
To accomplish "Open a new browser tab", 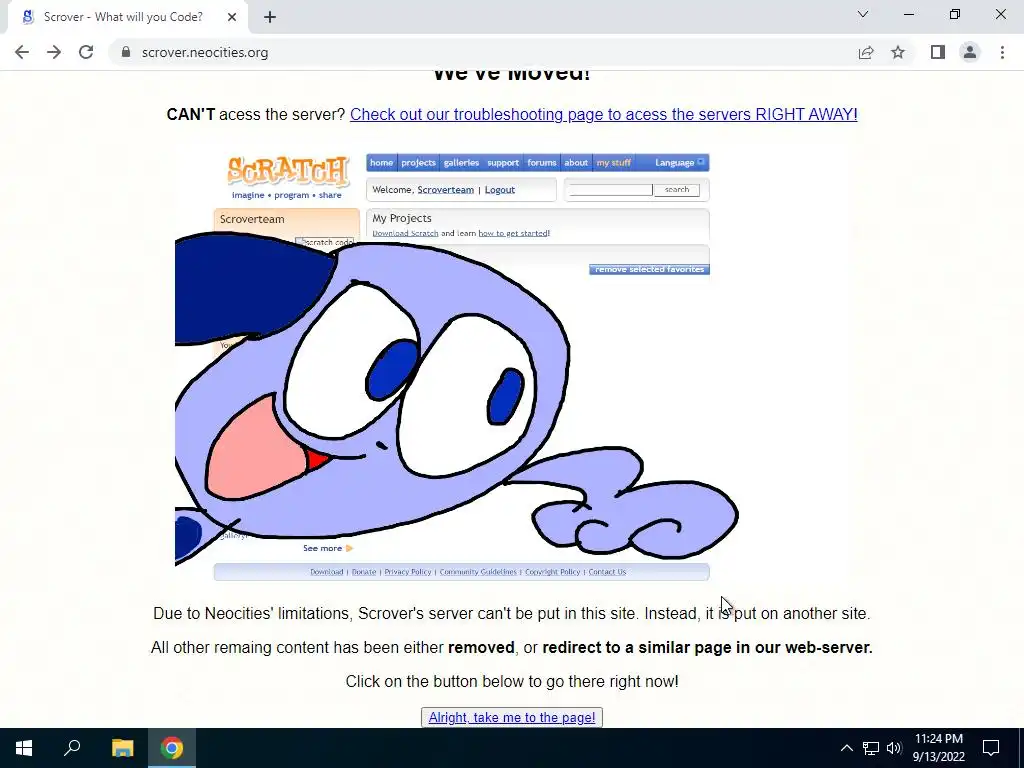I will 270,17.
